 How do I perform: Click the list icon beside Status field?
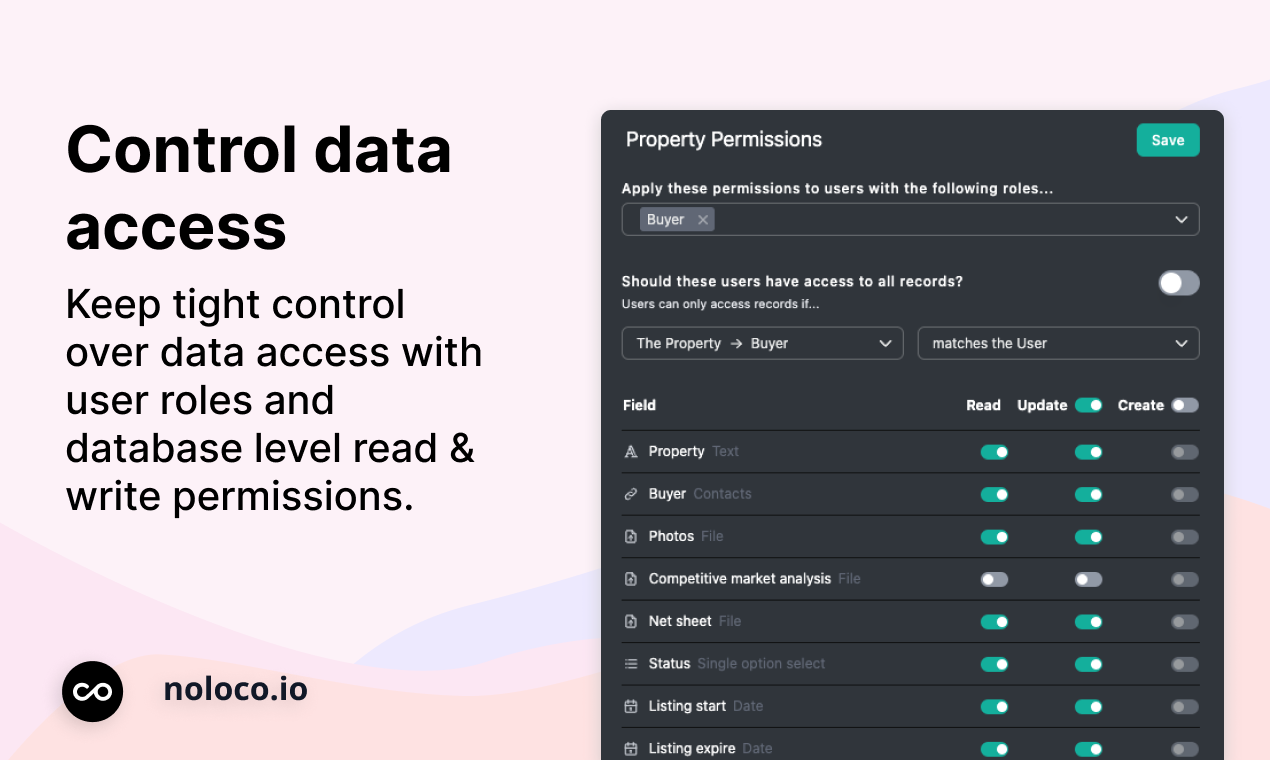631,664
